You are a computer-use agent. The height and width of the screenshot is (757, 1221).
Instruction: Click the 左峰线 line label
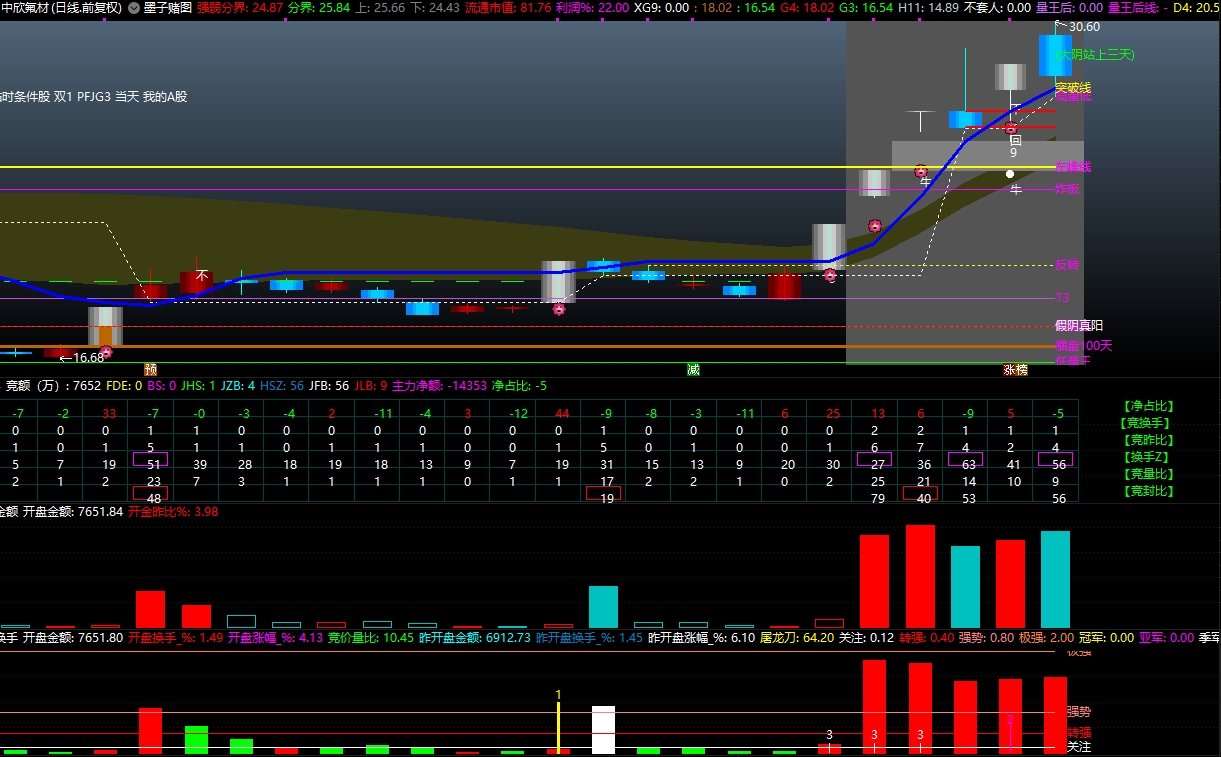1073,167
